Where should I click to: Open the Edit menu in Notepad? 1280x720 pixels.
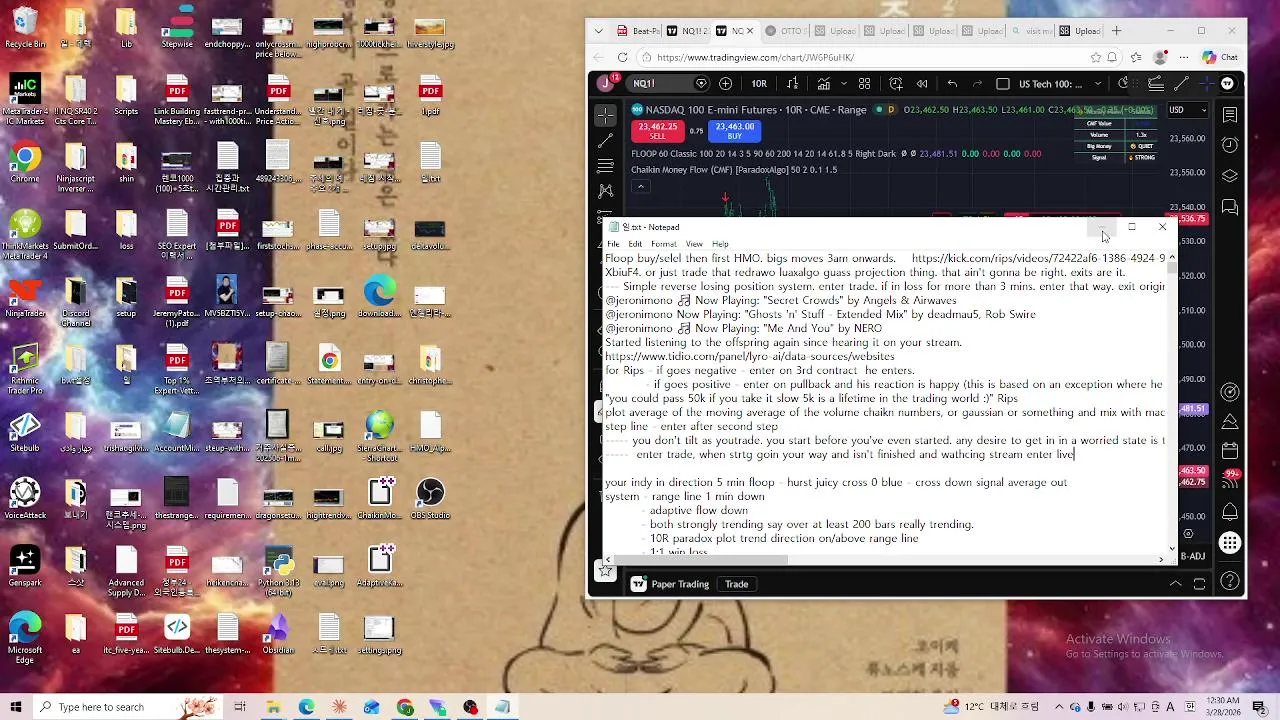[635, 244]
